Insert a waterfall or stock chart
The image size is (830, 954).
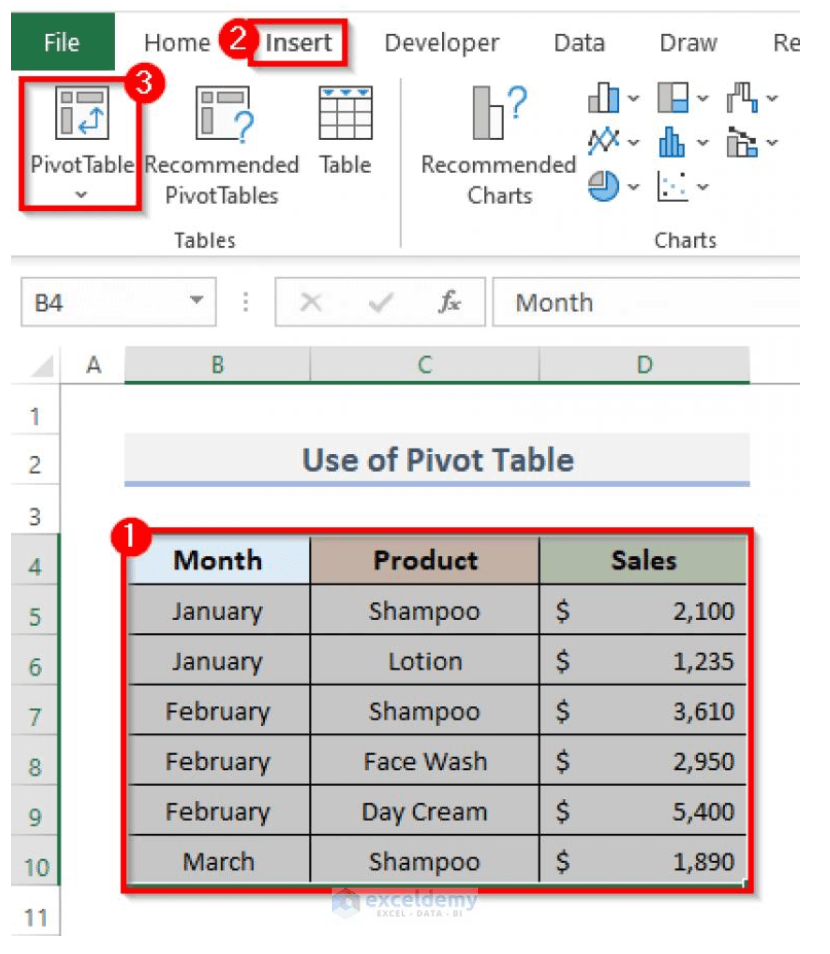(x=742, y=98)
